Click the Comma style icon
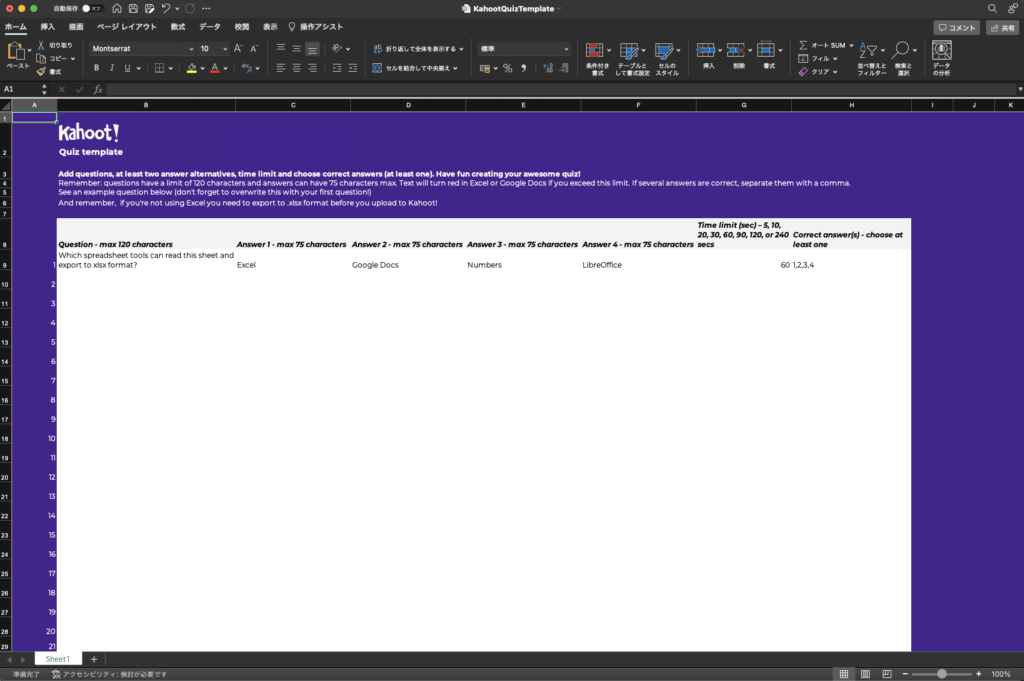Image resolution: width=1024 pixels, height=681 pixels. pos(524,68)
